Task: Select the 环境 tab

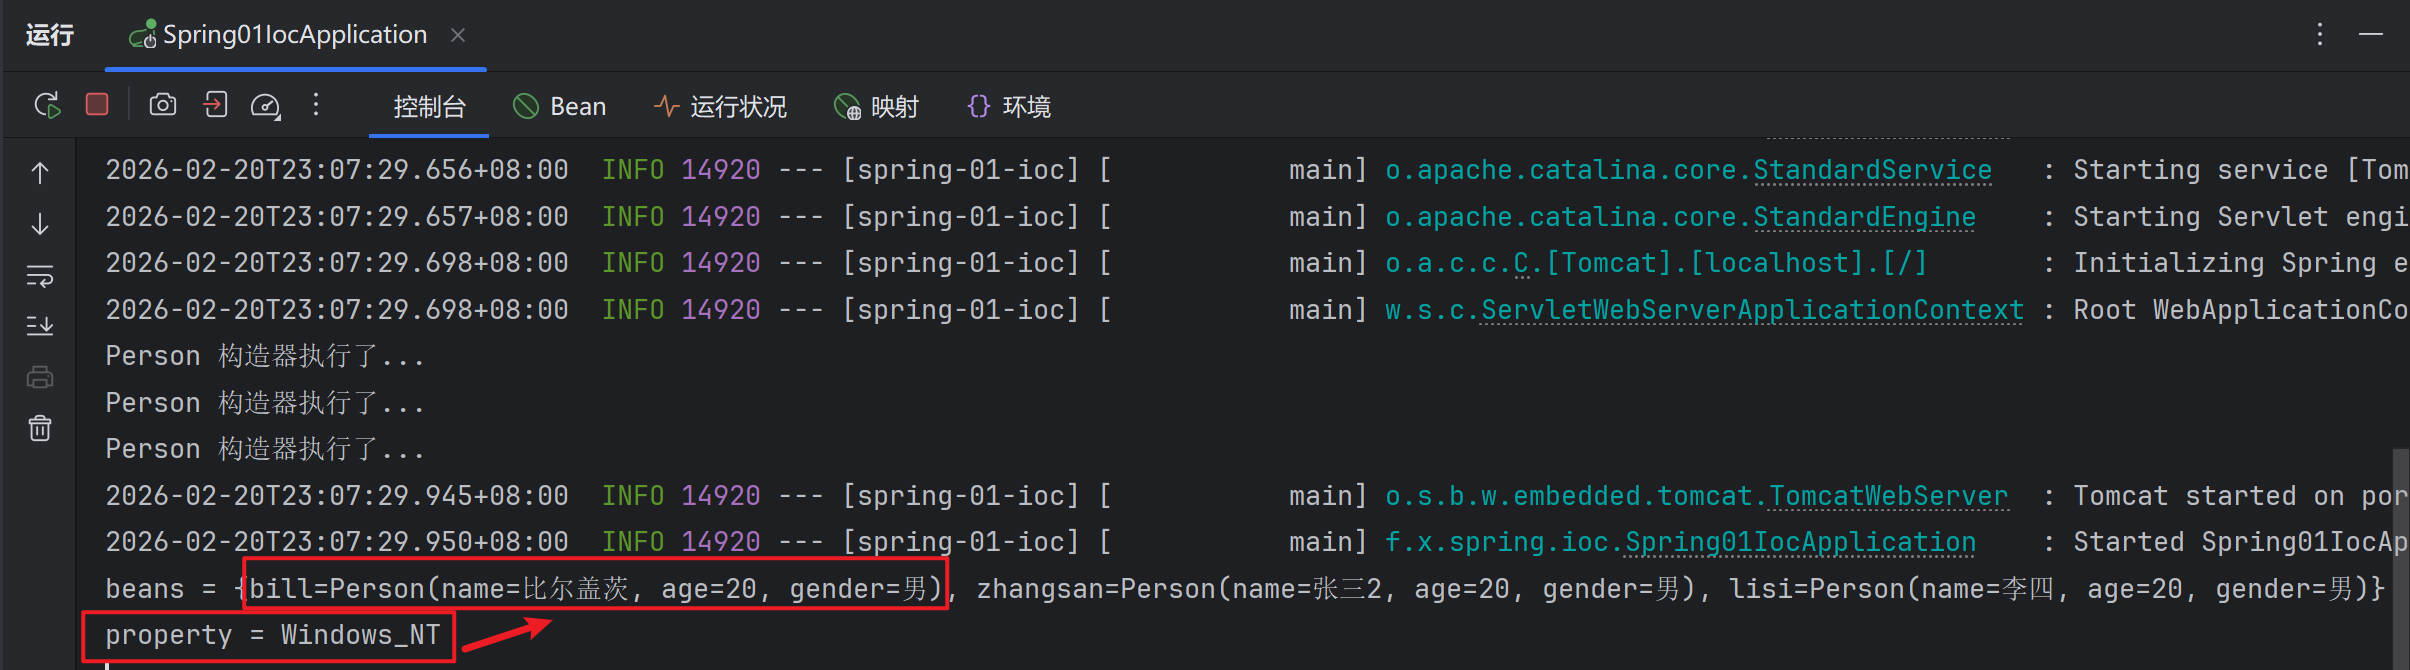Action: [1009, 107]
